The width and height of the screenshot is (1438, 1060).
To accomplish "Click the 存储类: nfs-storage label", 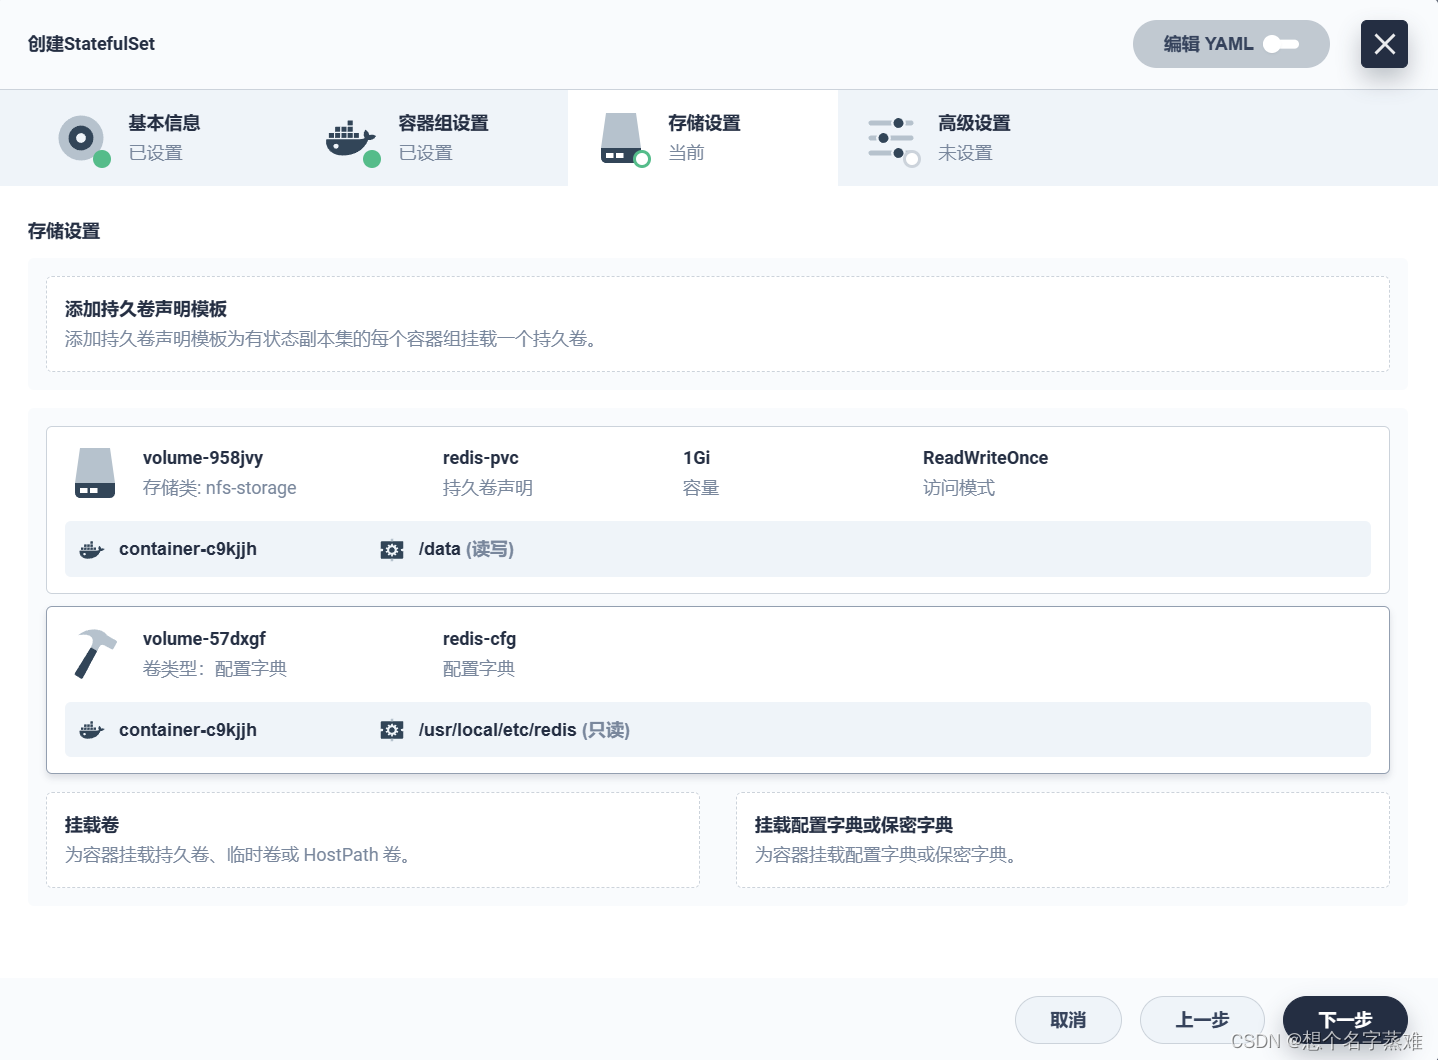I will point(220,488).
